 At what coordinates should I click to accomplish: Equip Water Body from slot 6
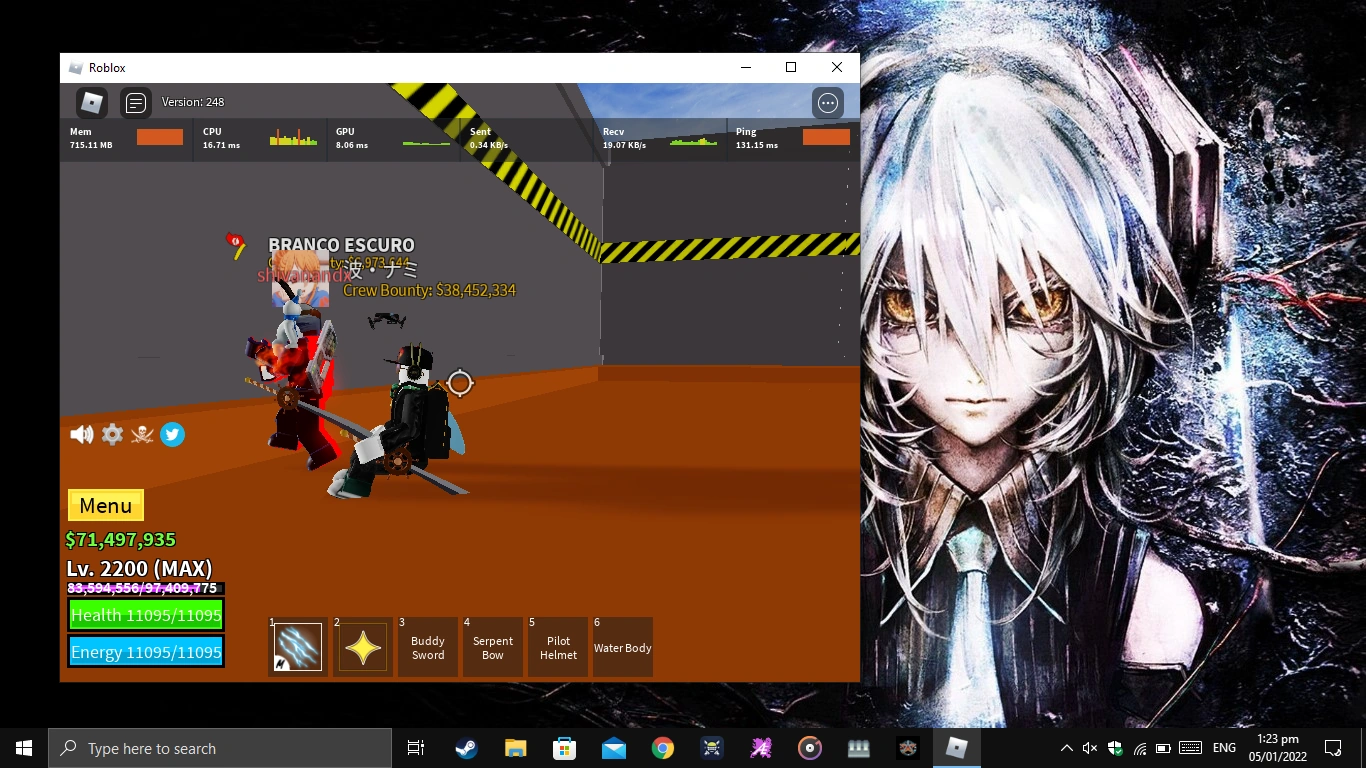point(622,647)
